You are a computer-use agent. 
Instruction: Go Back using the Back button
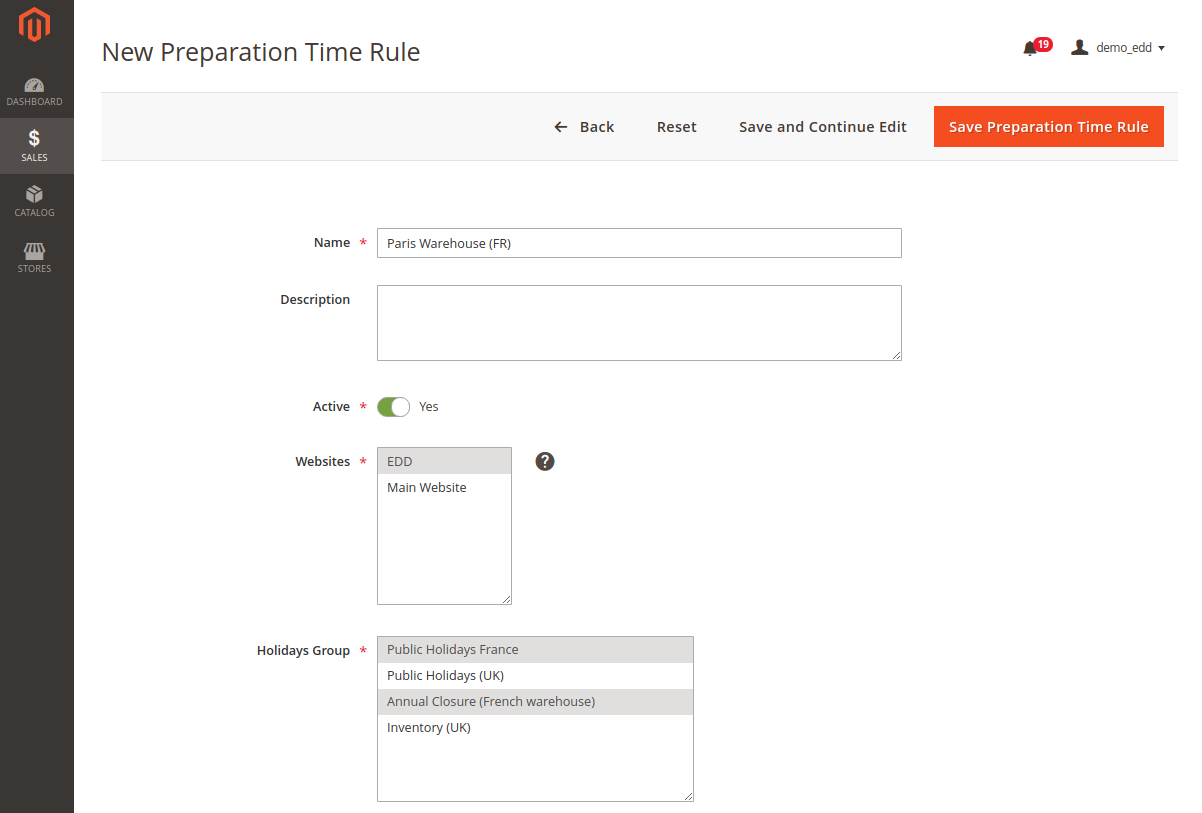click(x=584, y=127)
